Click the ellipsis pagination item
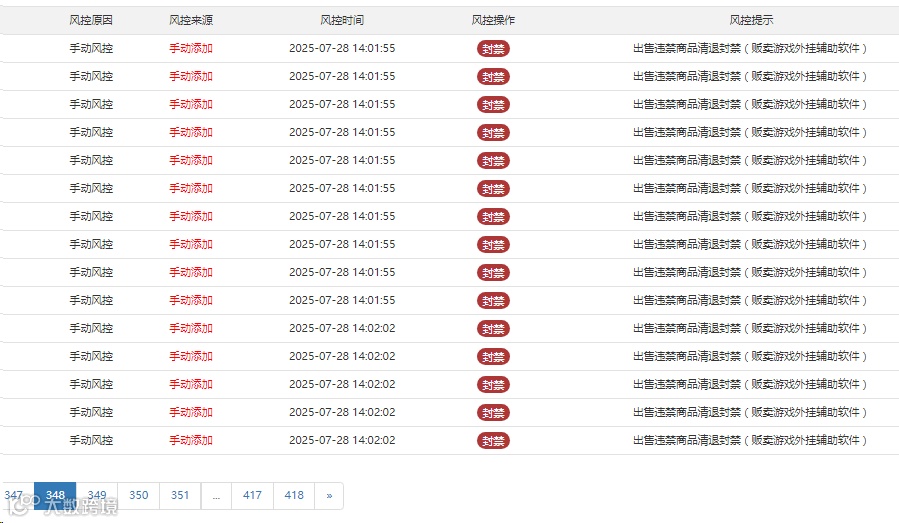The height and width of the screenshot is (523, 899). (x=216, y=495)
